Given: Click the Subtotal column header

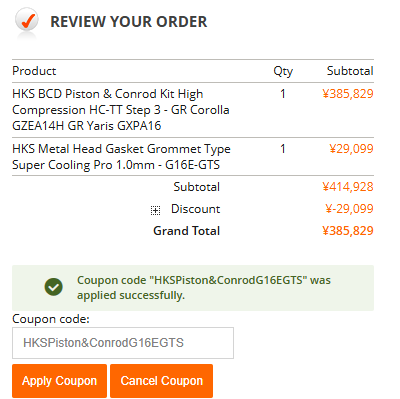Looking at the screenshot, I should tap(350, 71).
